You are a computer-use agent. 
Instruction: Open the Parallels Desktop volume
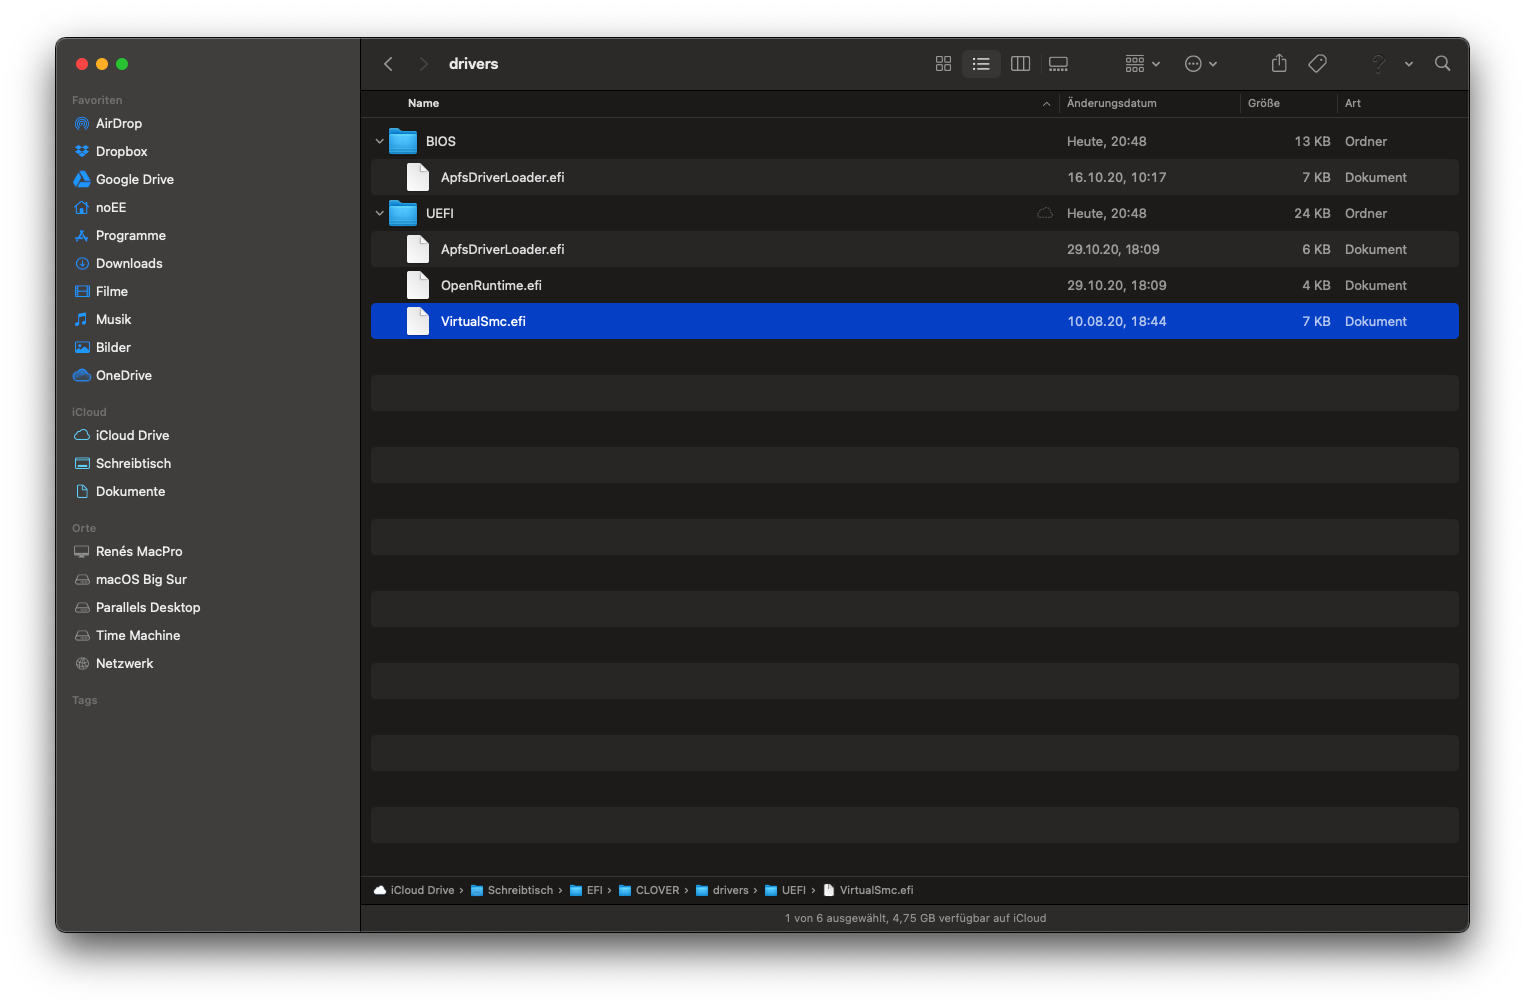pos(148,607)
